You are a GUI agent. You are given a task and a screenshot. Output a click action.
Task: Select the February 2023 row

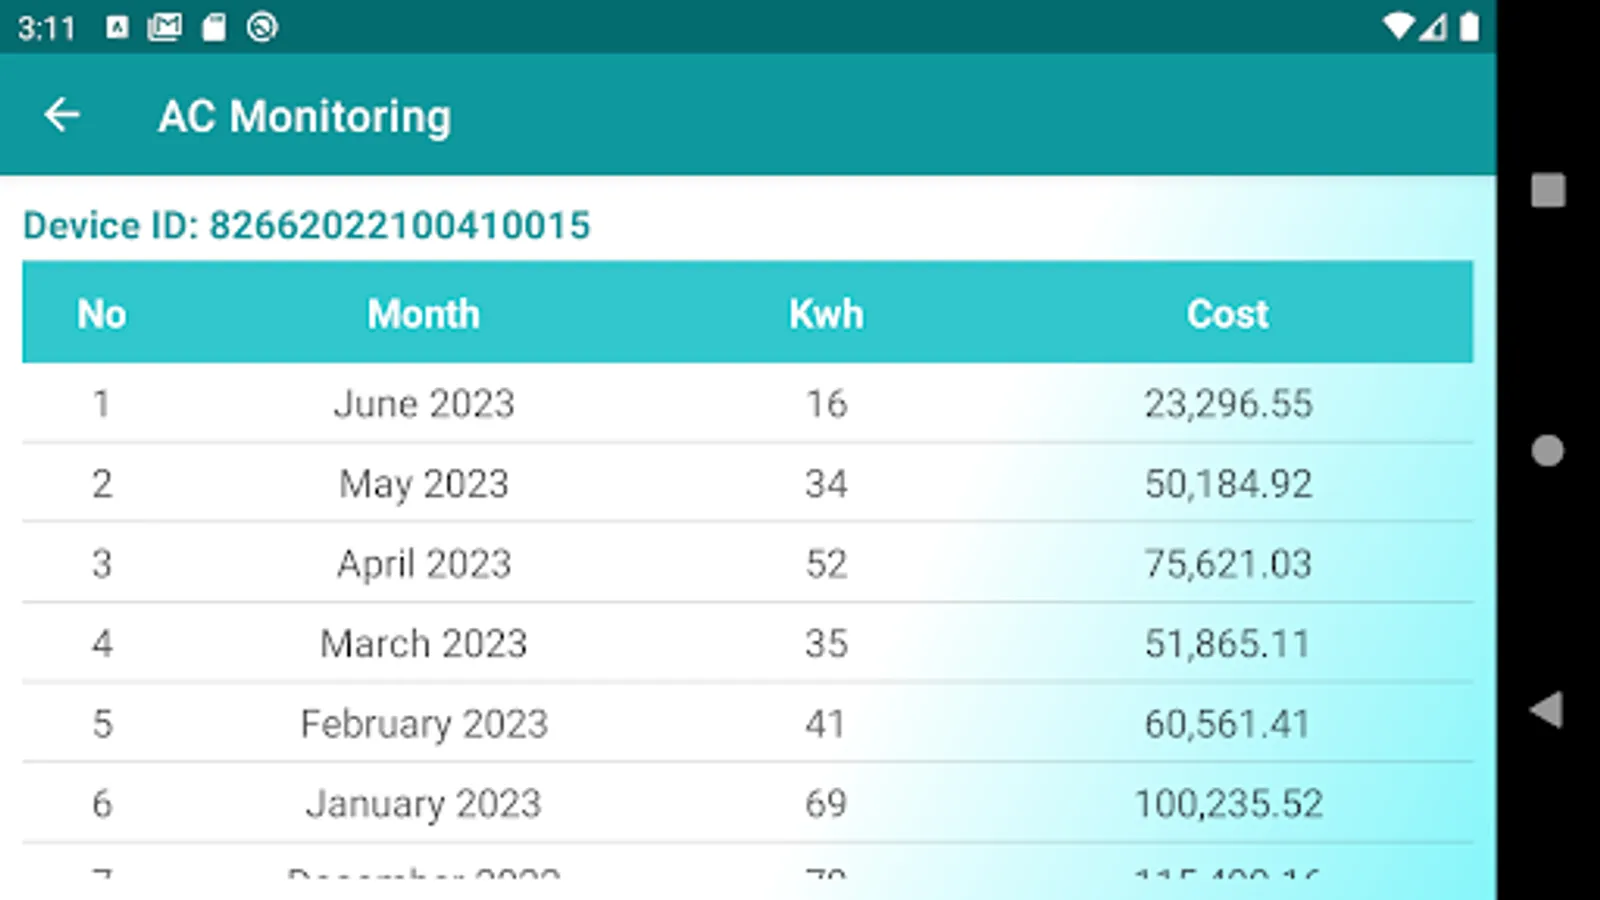click(424, 724)
